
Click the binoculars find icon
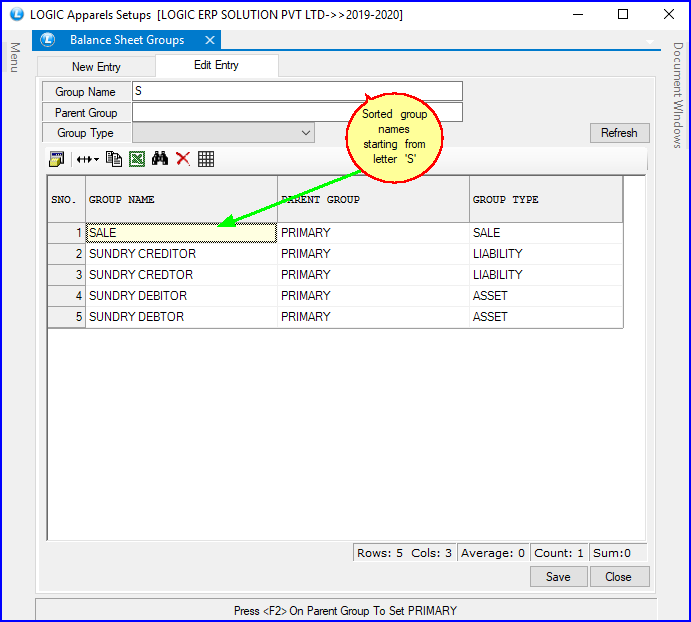(160, 159)
